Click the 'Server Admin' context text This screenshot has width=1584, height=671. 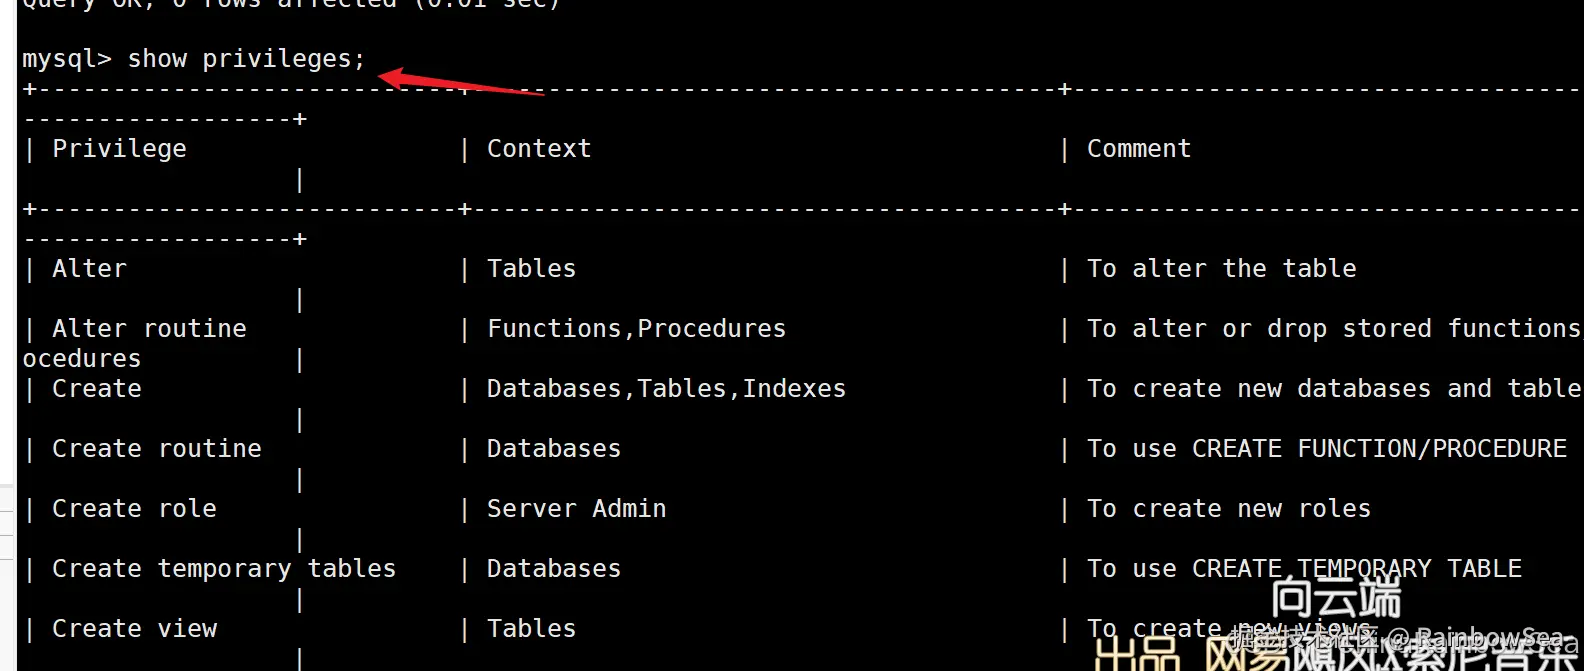coord(576,509)
